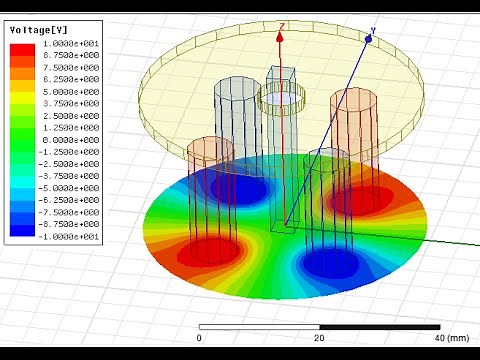Click the yellow color band in legend
The image size is (480, 360).
click(x=22, y=98)
